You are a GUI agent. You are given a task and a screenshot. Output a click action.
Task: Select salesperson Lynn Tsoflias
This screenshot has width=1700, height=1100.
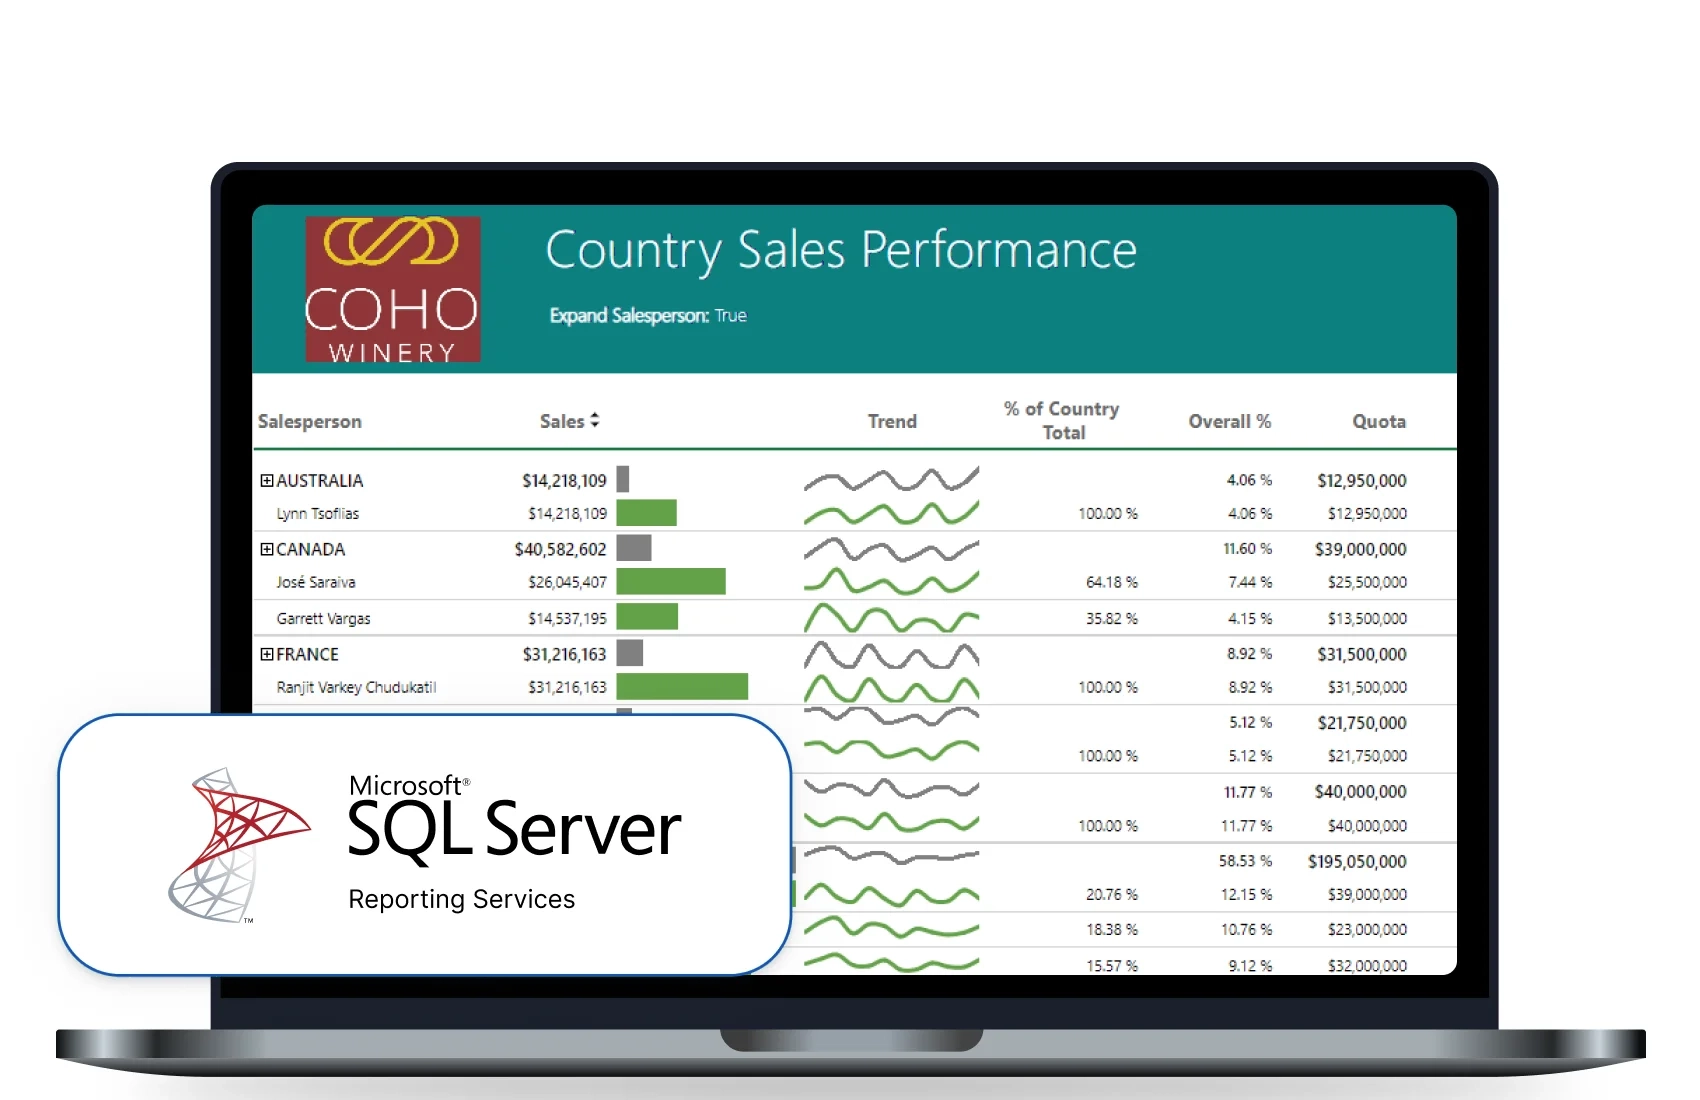point(318,514)
